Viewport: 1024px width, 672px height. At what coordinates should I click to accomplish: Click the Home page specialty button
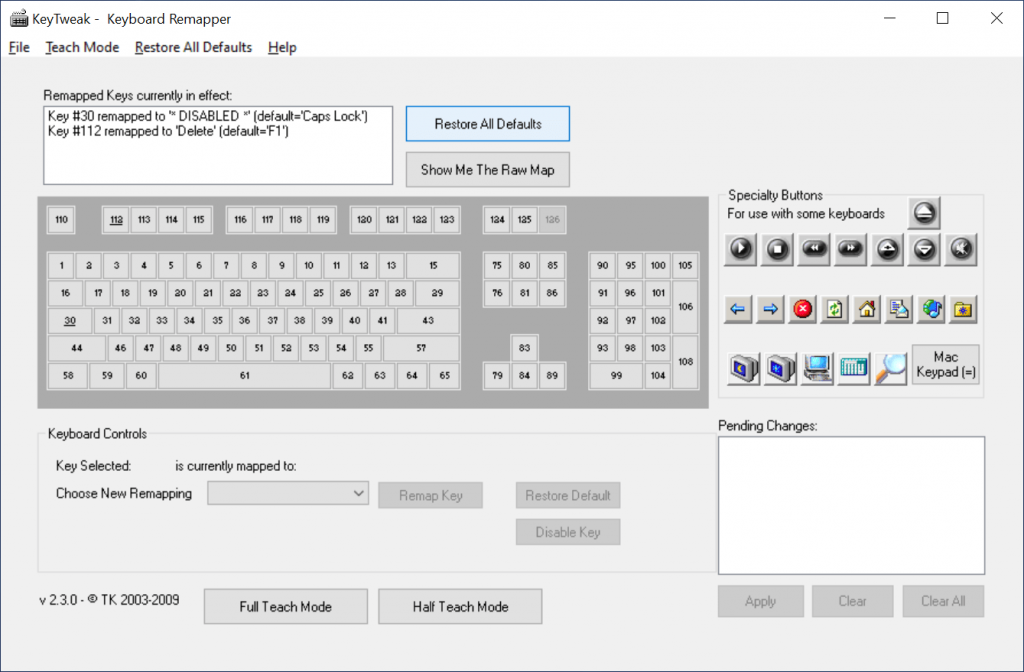click(866, 309)
